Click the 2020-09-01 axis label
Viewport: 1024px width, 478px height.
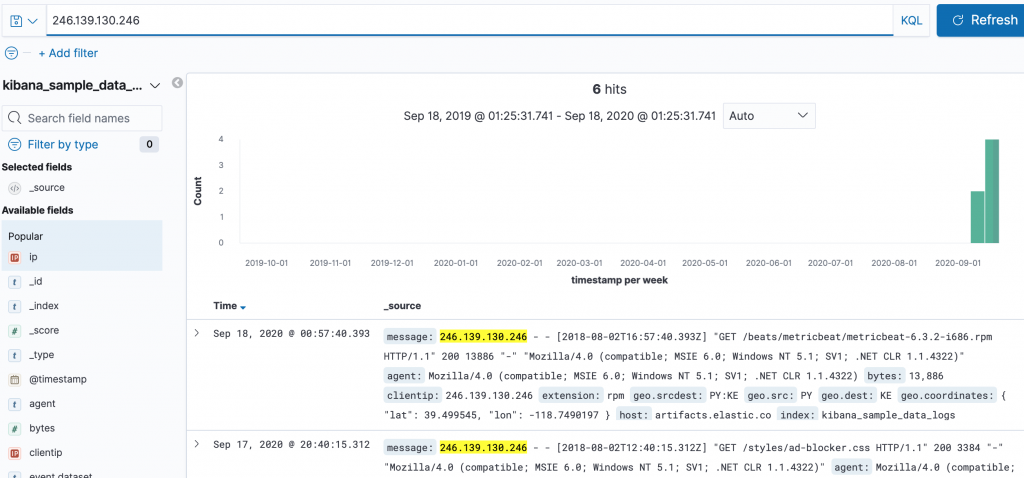click(x=957, y=263)
